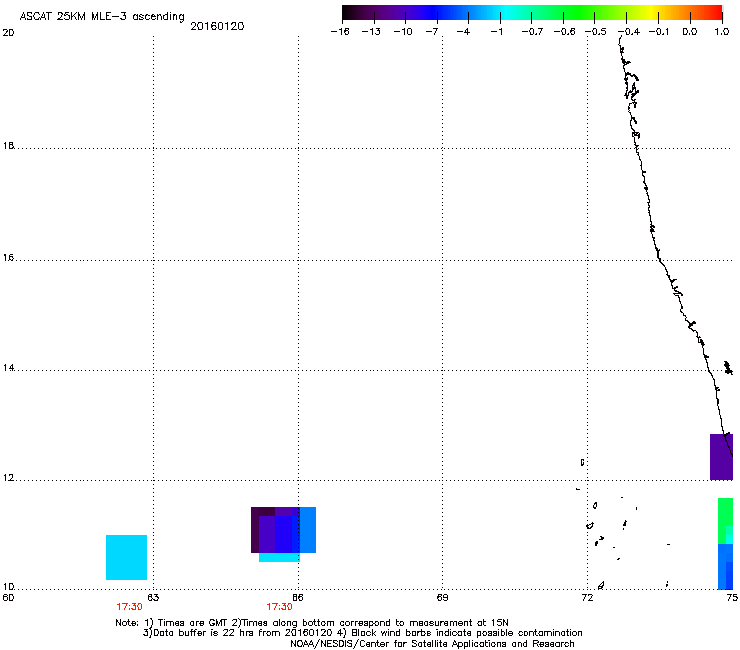Image resolution: width=740 pixels, height=650 pixels.
Task: Click the latitude axis label "10"
Action: (8, 587)
